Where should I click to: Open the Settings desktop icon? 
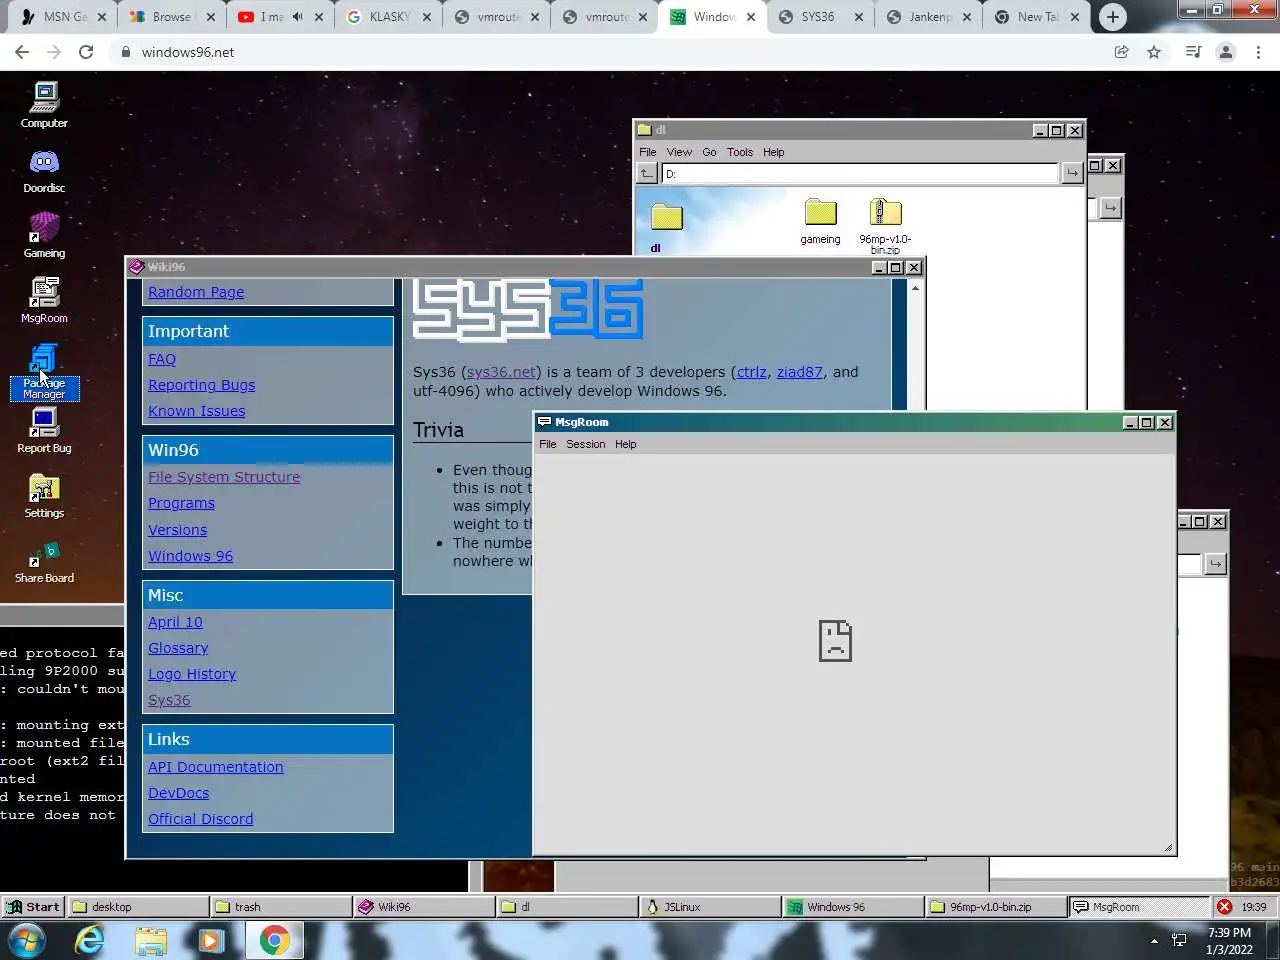[44, 496]
